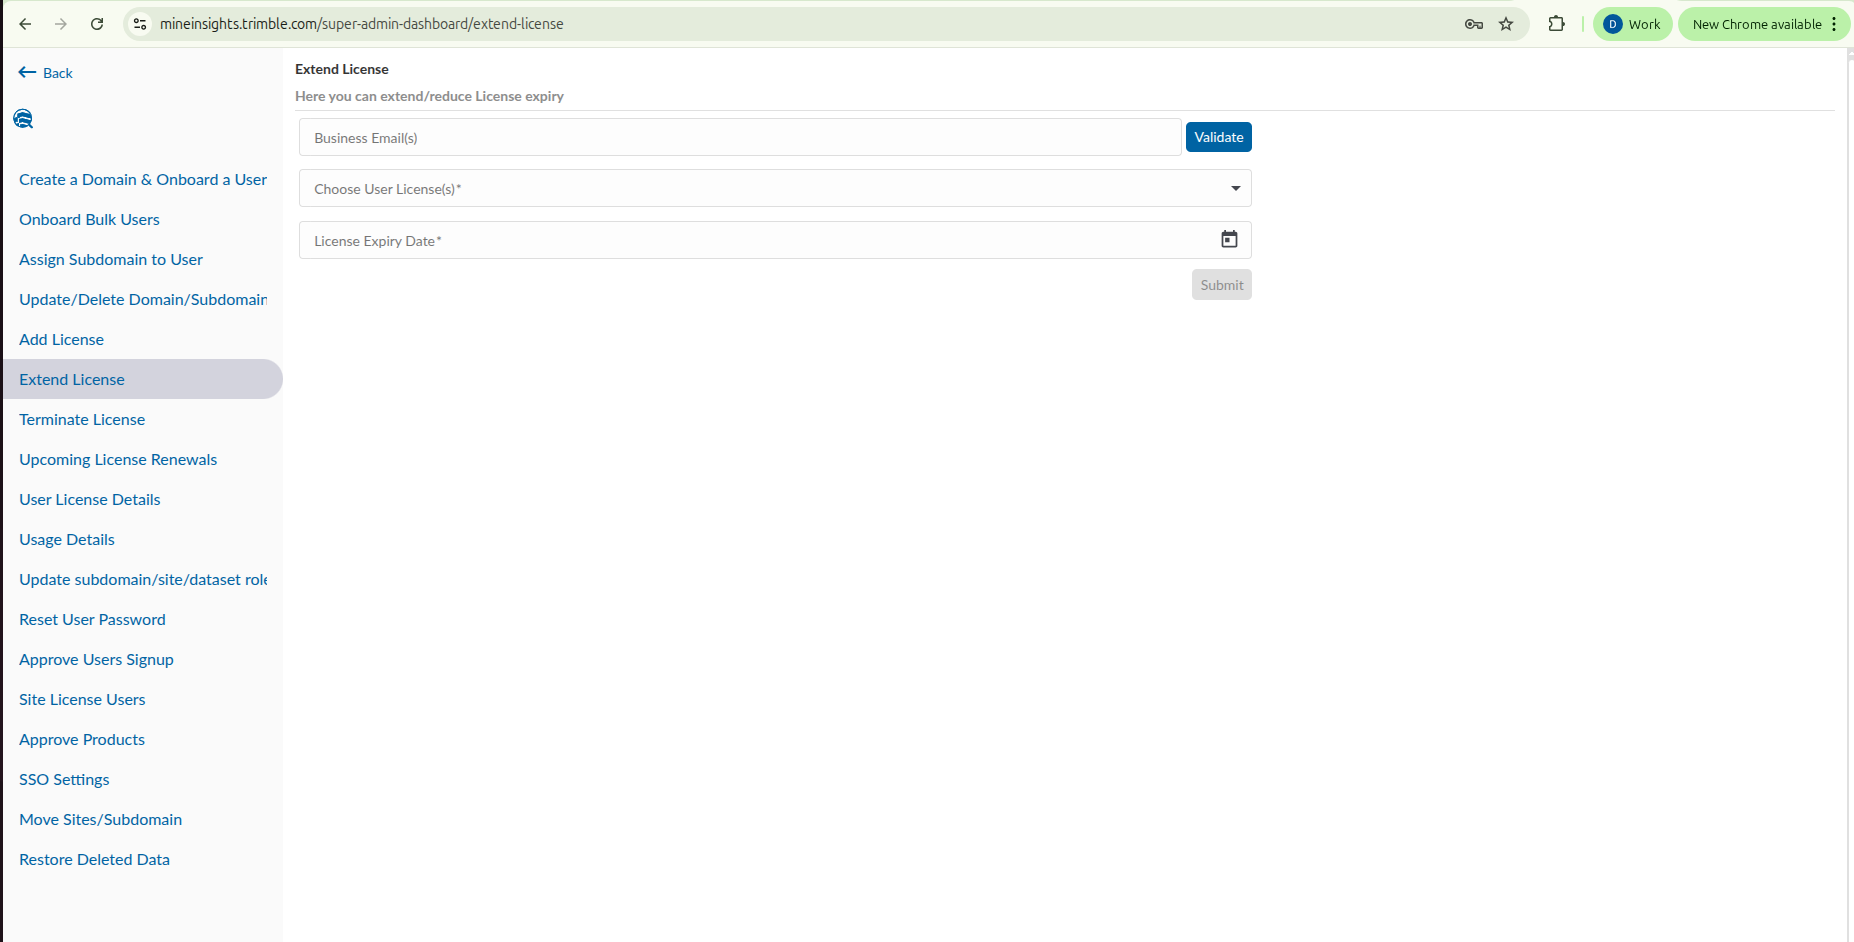This screenshot has height=942, width=1854.
Task: Go to Restore Deleted Data
Action: [x=94, y=860]
